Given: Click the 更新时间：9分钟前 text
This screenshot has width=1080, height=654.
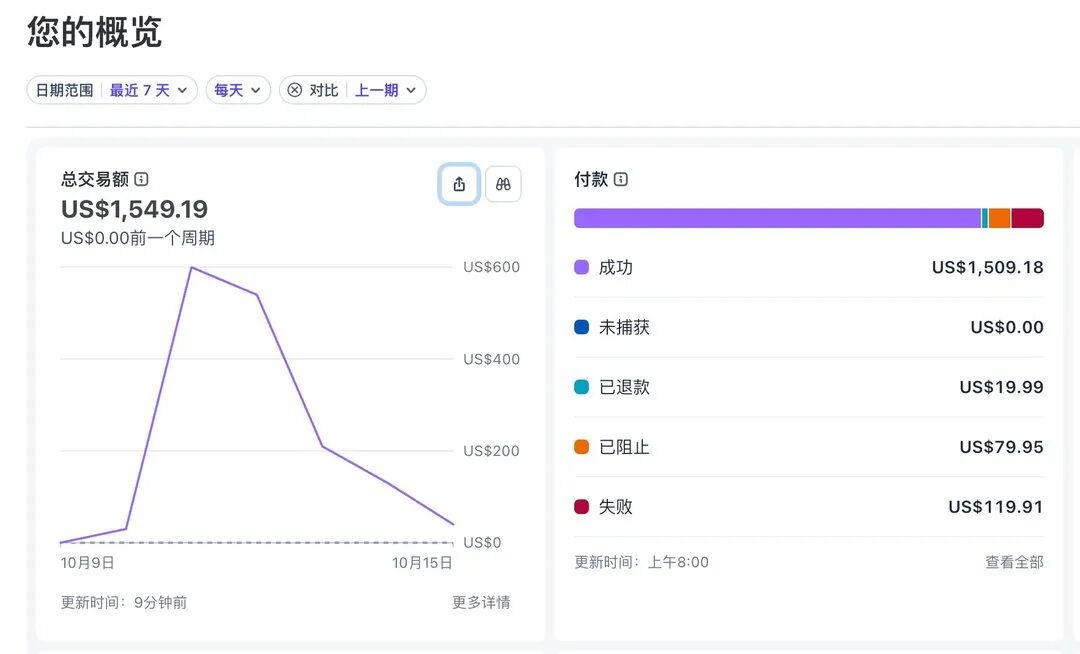Looking at the screenshot, I should pos(124,602).
